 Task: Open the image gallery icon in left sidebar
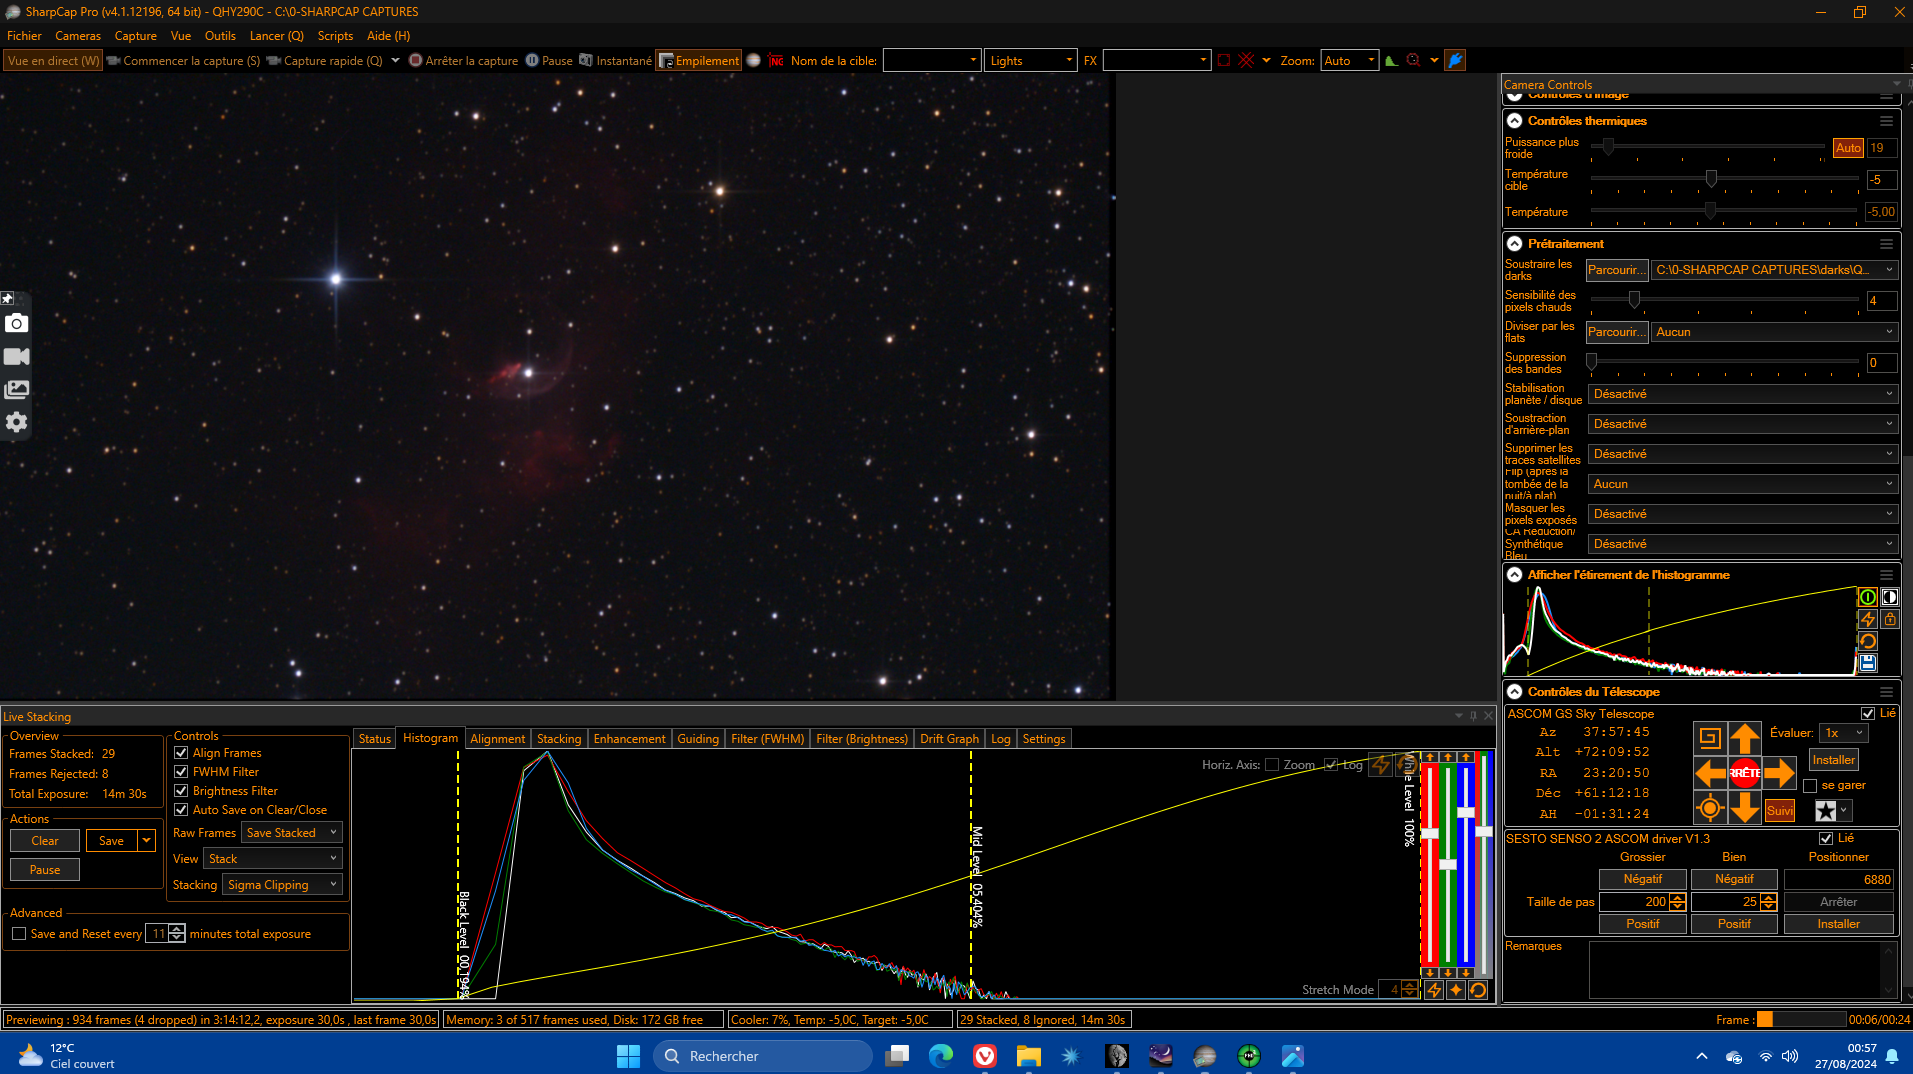click(16, 389)
